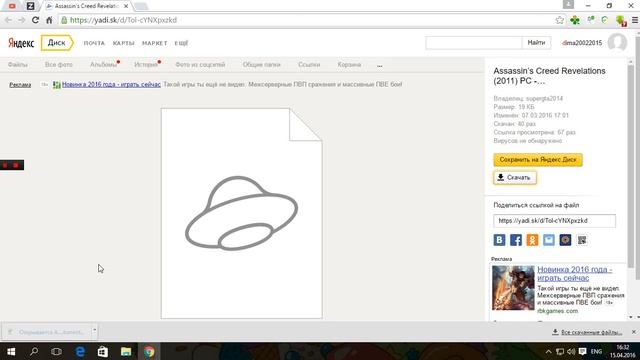
Task: Click the address bar URL
Action: point(123,20)
